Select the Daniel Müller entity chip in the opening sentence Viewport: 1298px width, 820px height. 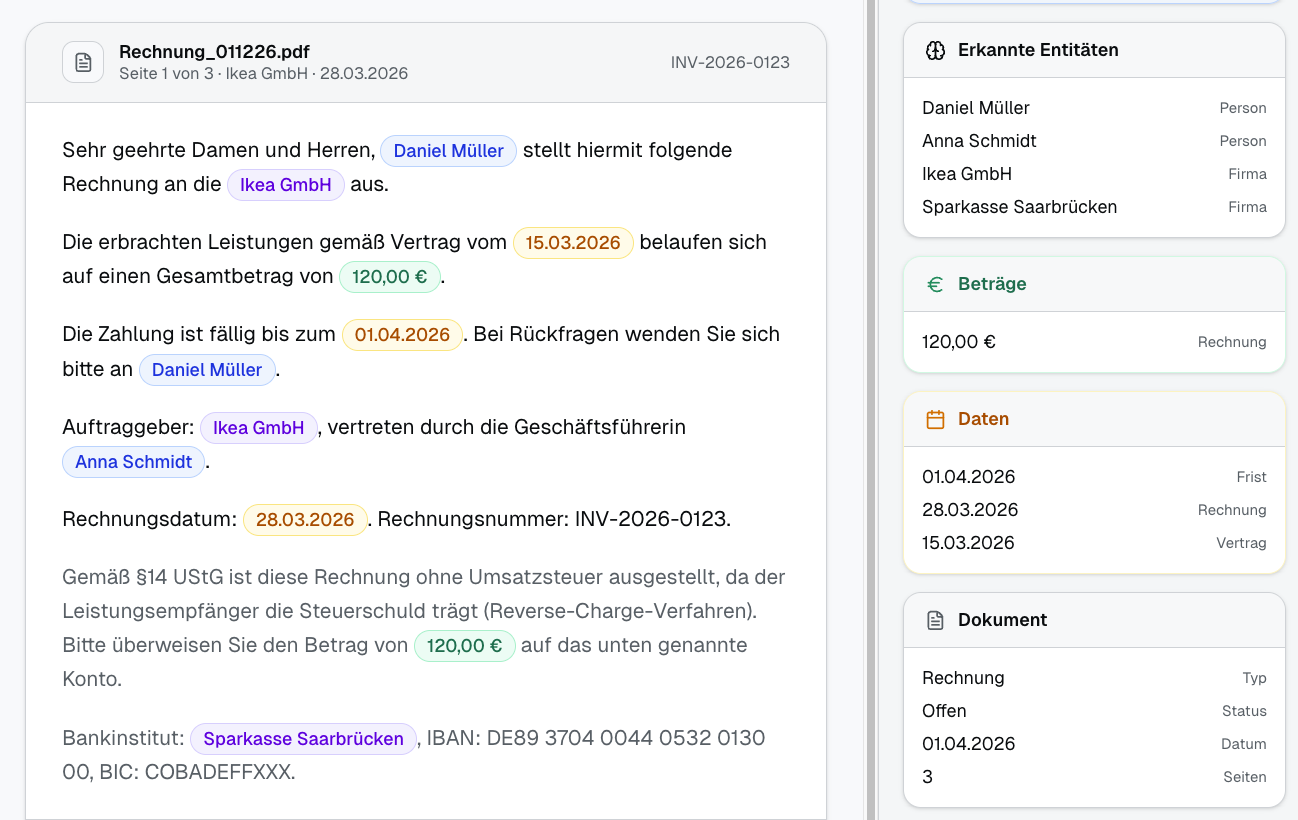[448, 150]
